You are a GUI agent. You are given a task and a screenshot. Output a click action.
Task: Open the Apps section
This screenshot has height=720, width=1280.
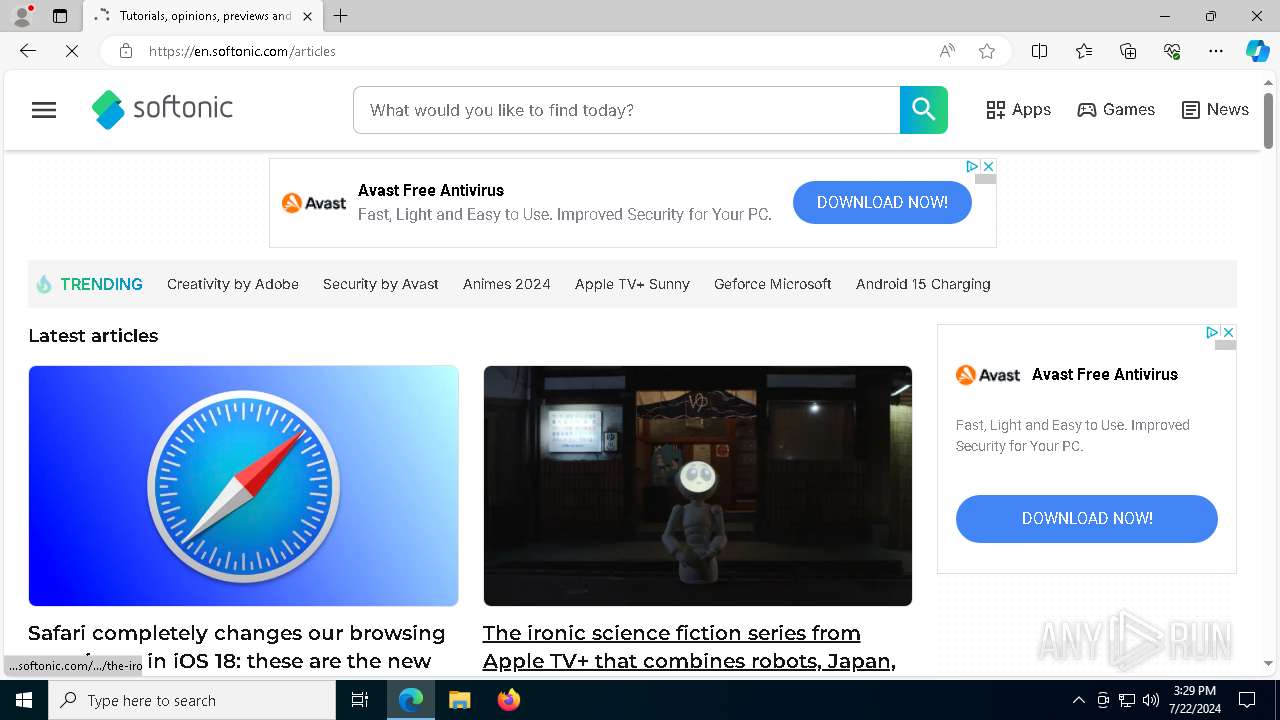pyautogui.click(x=1018, y=110)
